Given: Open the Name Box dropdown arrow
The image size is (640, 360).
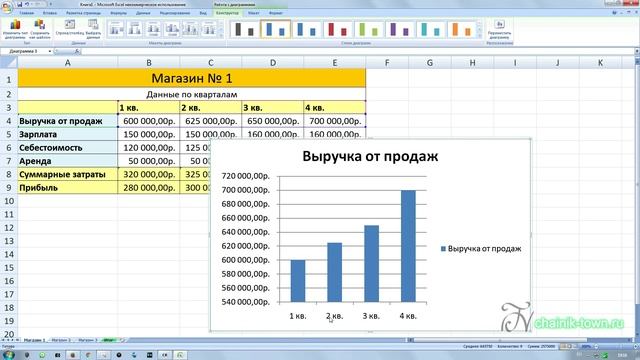Looking at the screenshot, I should click(x=50, y=51).
